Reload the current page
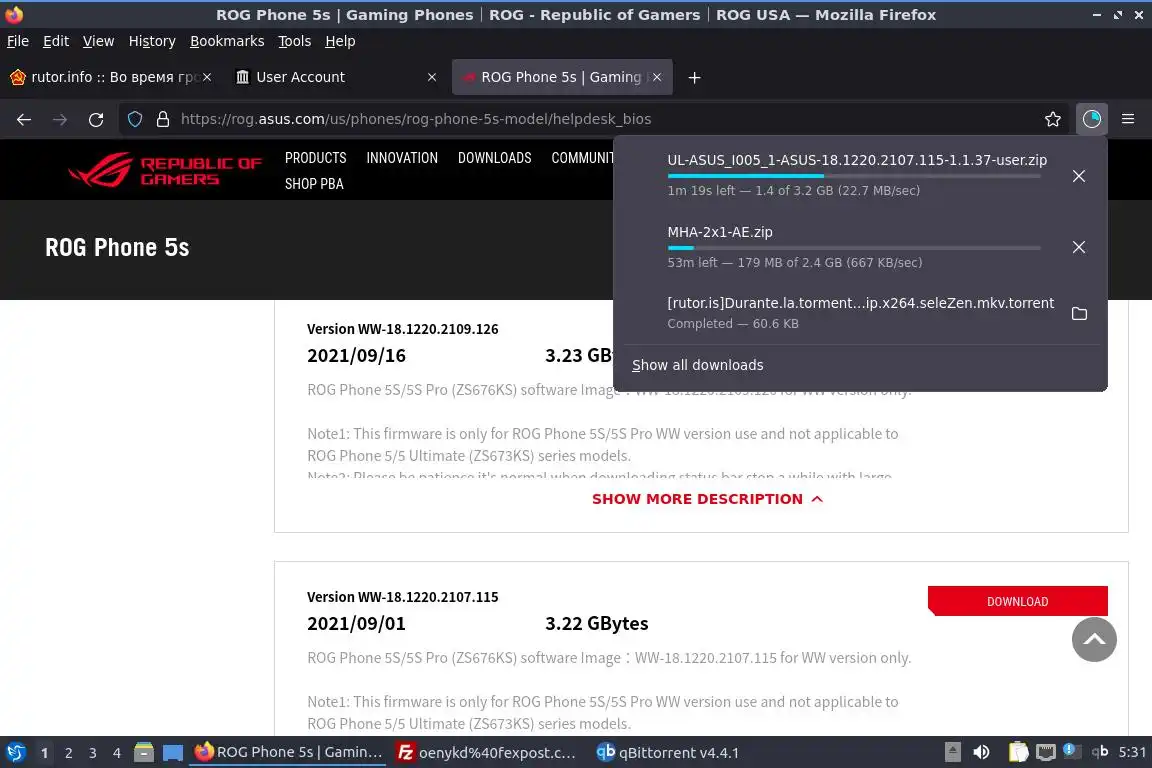The height and width of the screenshot is (768, 1152). pyautogui.click(x=96, y=119)
